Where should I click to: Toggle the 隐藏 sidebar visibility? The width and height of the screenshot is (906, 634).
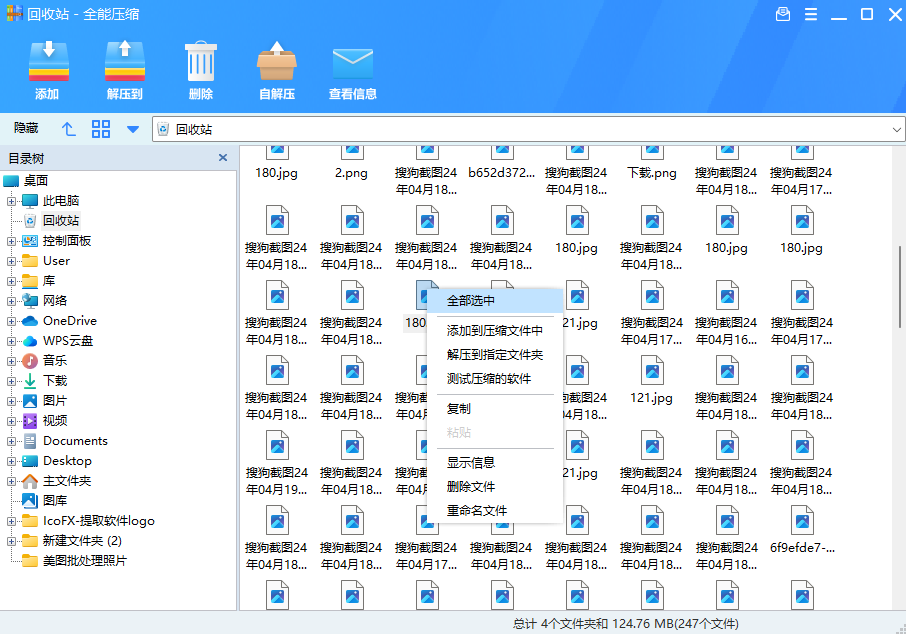(25, 128)
